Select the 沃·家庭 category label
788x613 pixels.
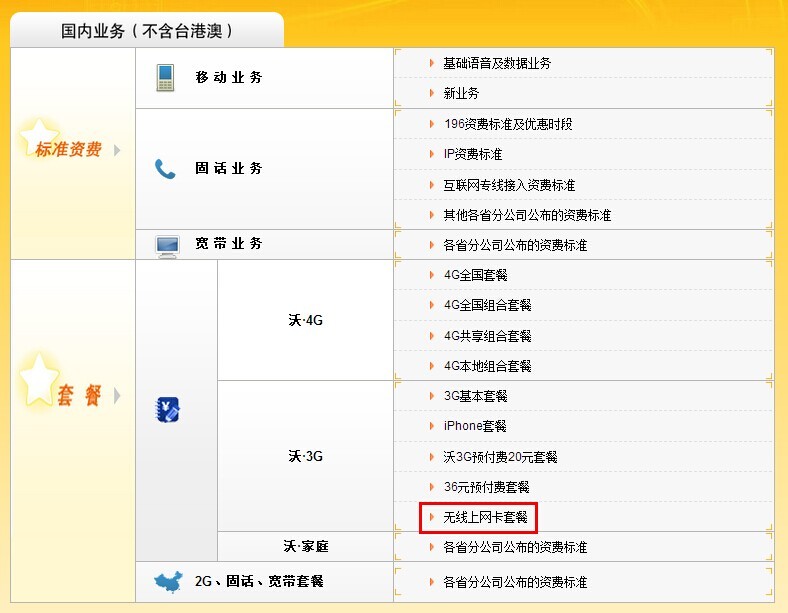coord(306,546)
